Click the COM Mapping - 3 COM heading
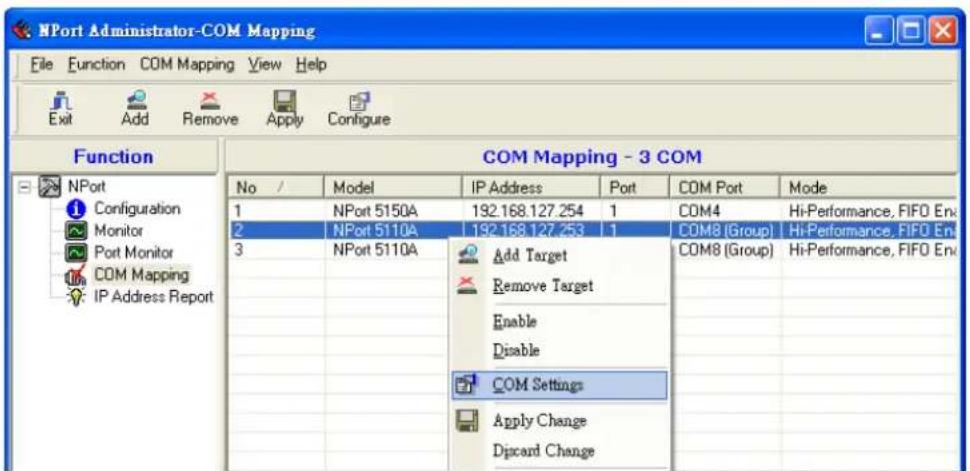Screen dimensions: 970x471 [x=592, y=157]
